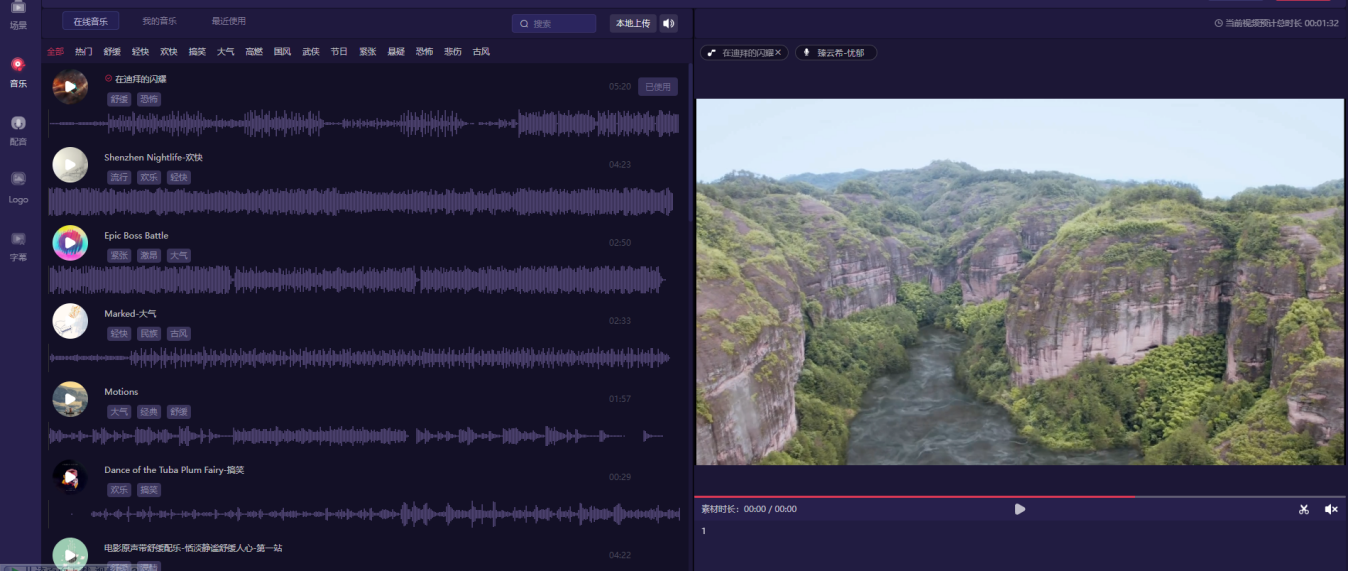Seek within the Shenzhen Nightlife waveform
This screenshot has width=1348, height=571.
point(361,202)
